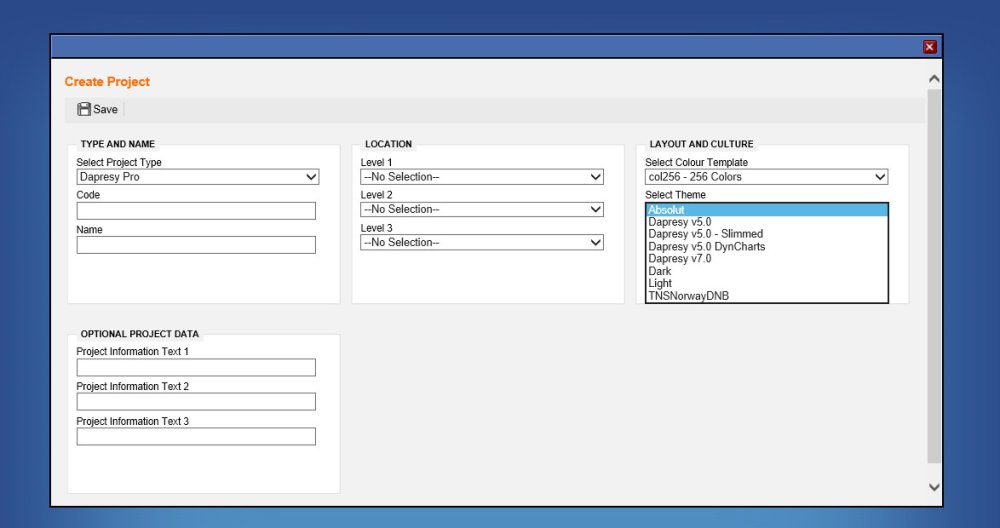Focus the Name input field
This screenshot has width=1000, height=528.
click(196, 245)
